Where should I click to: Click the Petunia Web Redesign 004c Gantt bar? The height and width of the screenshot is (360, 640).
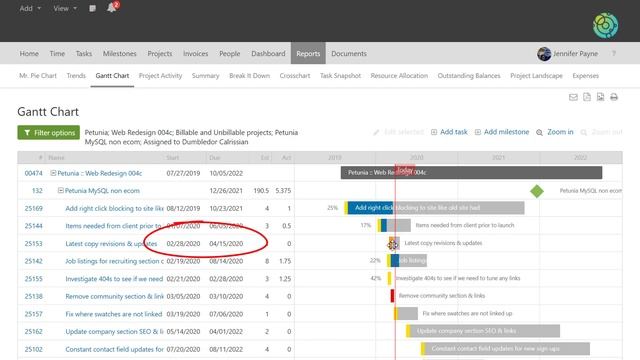click(x=471, y=172)
